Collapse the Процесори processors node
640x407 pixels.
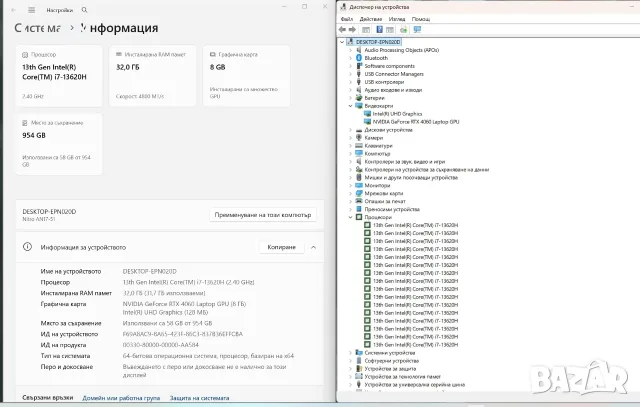pos(350,217)
